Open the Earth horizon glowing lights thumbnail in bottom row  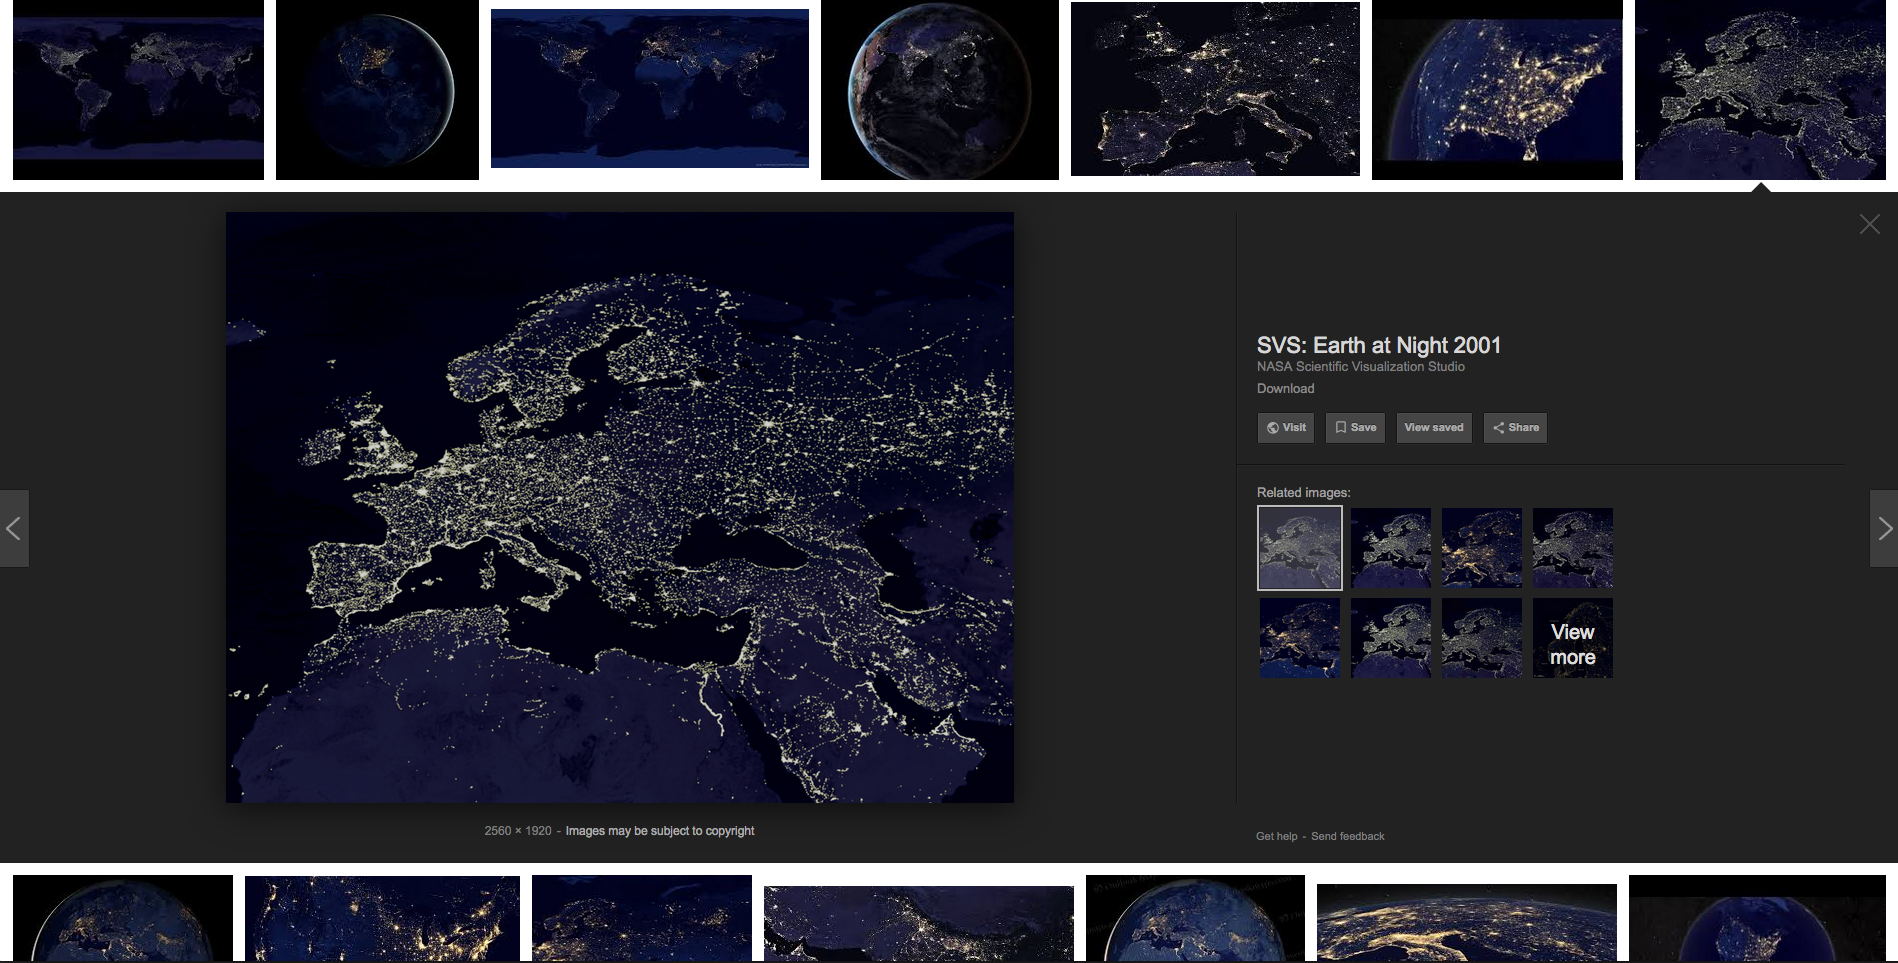coord(1467,923)
